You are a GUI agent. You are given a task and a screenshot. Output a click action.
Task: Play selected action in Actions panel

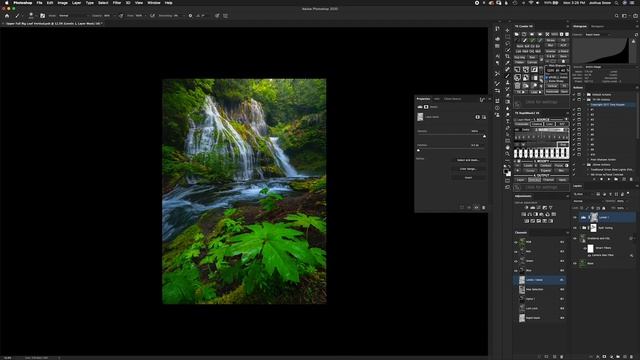[x=609, y=178]
